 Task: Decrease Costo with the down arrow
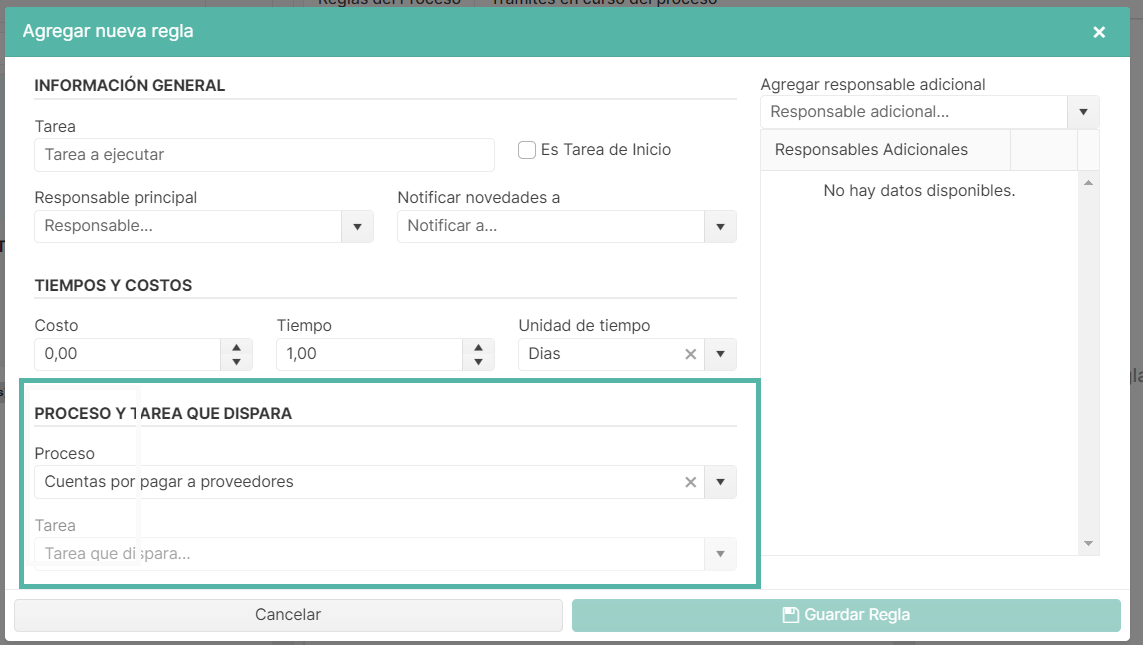pyautogui.click(x=236, y=362)
